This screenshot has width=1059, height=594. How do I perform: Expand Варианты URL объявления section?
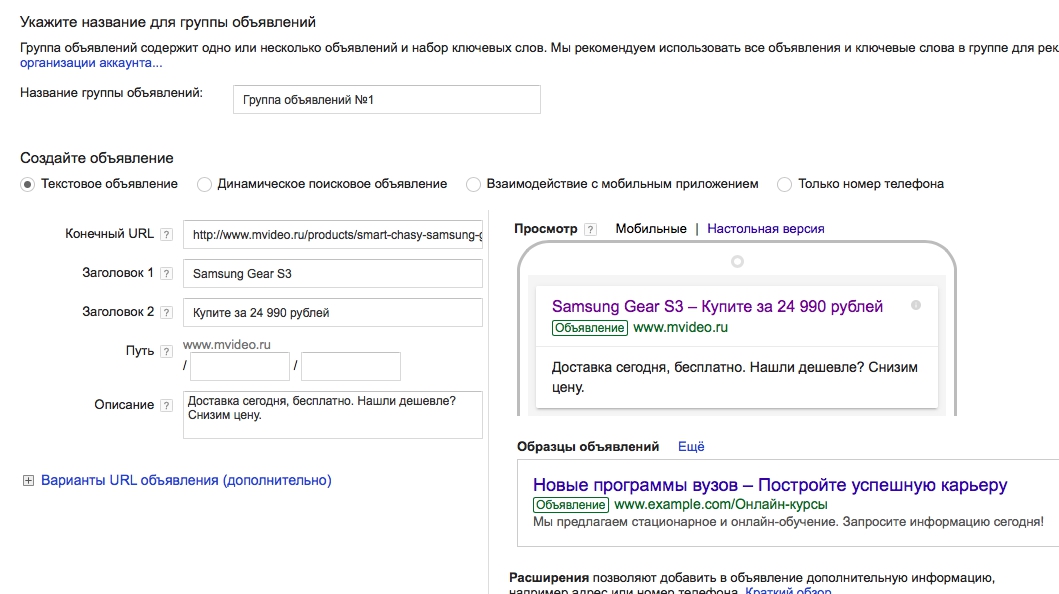pyautogui.click(x=28, y=481)
